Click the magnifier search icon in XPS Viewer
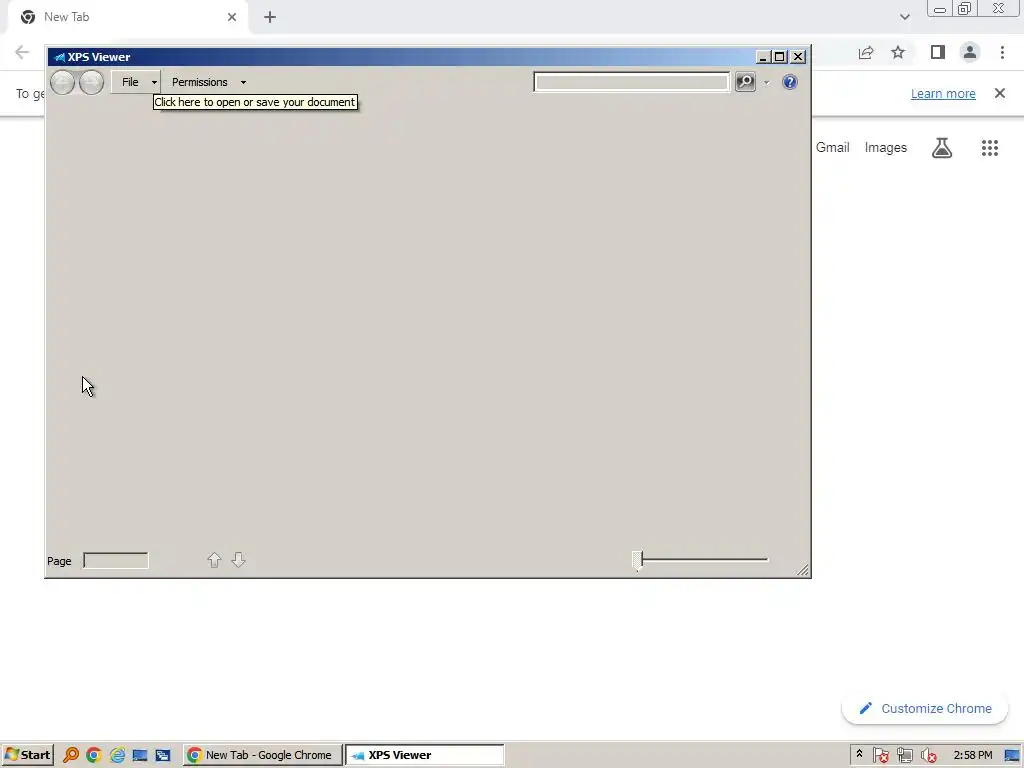1024x768 pixels. point(745,82)
